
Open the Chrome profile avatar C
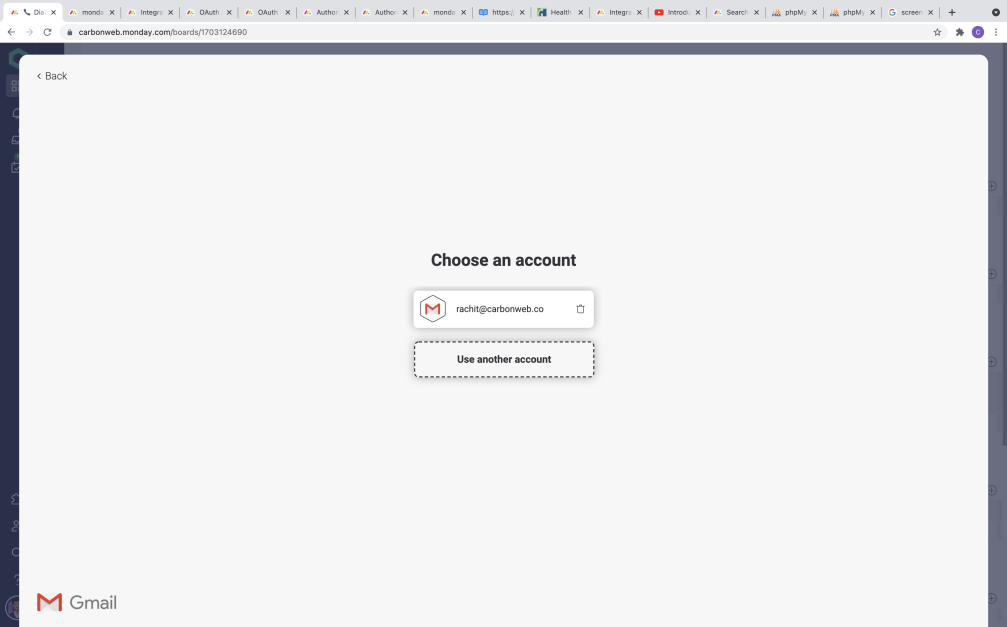[x=977, y=32]
